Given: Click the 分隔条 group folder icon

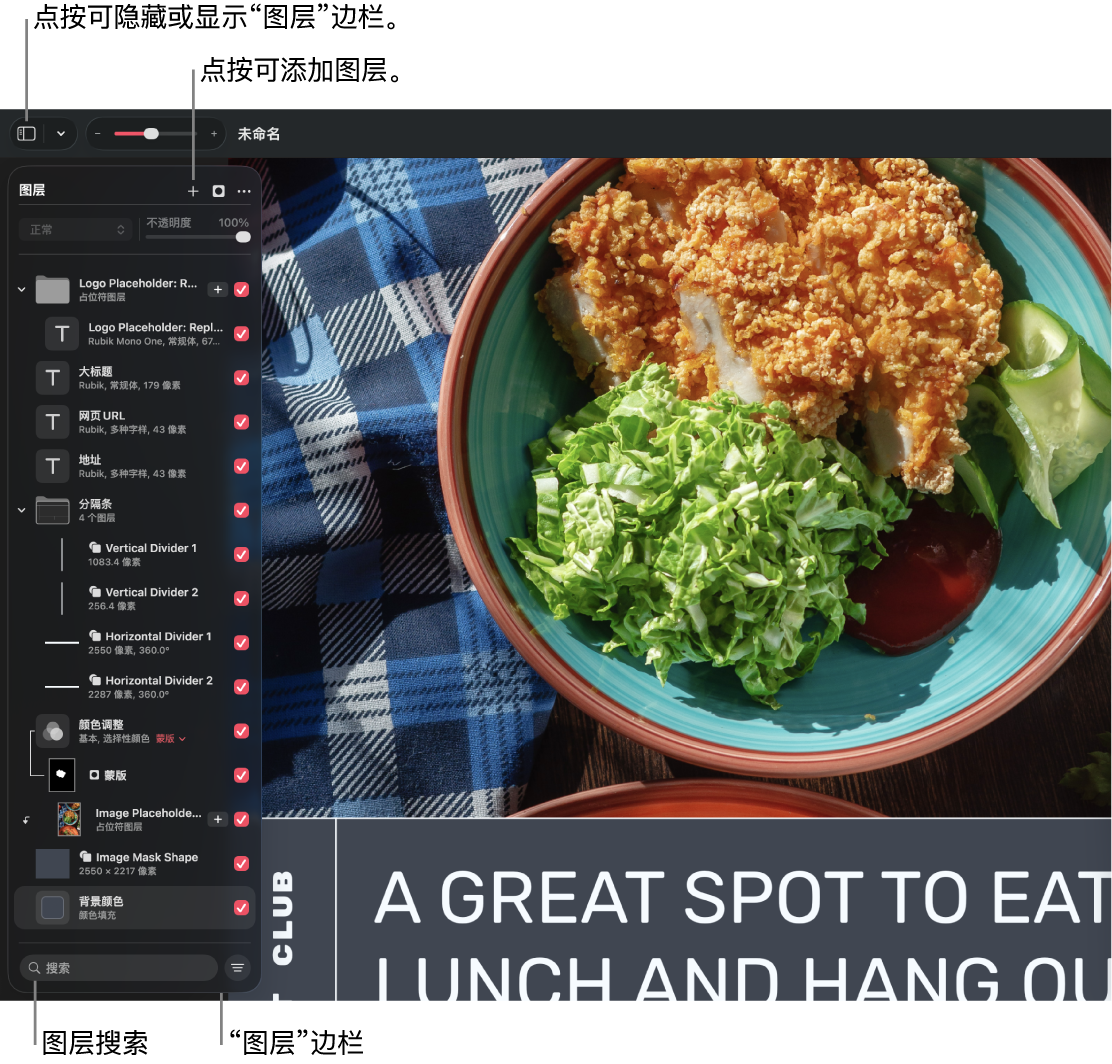Looking at the screenshot, I should pos(52,510).
